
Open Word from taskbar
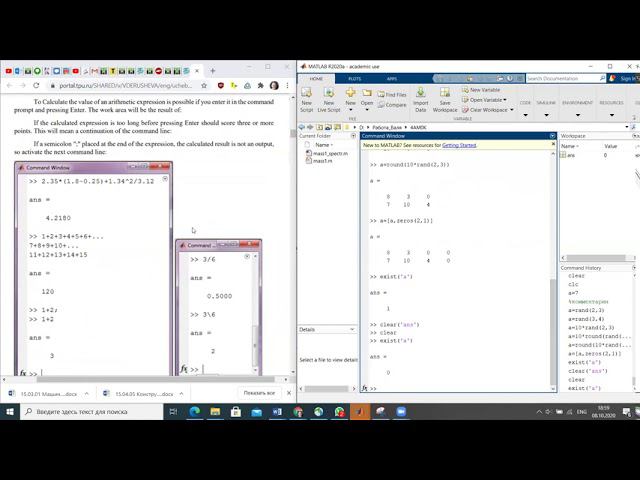tap(277, 412)
